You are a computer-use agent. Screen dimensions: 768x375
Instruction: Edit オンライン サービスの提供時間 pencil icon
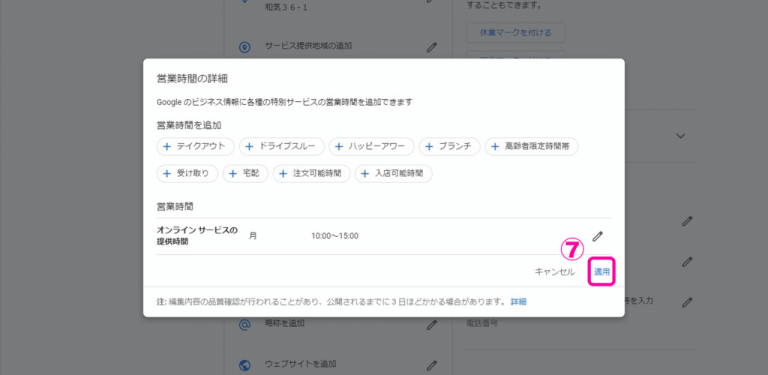click(597, 236)
